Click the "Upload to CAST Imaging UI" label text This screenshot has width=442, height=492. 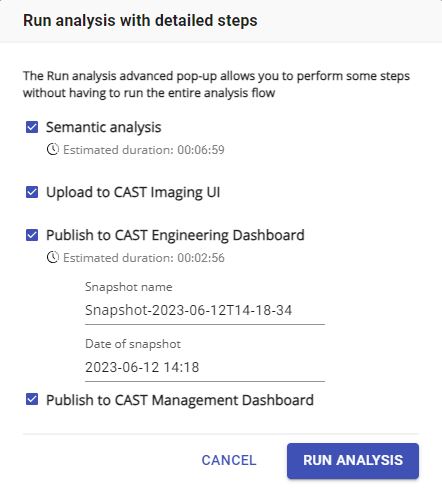click(133, 192)
